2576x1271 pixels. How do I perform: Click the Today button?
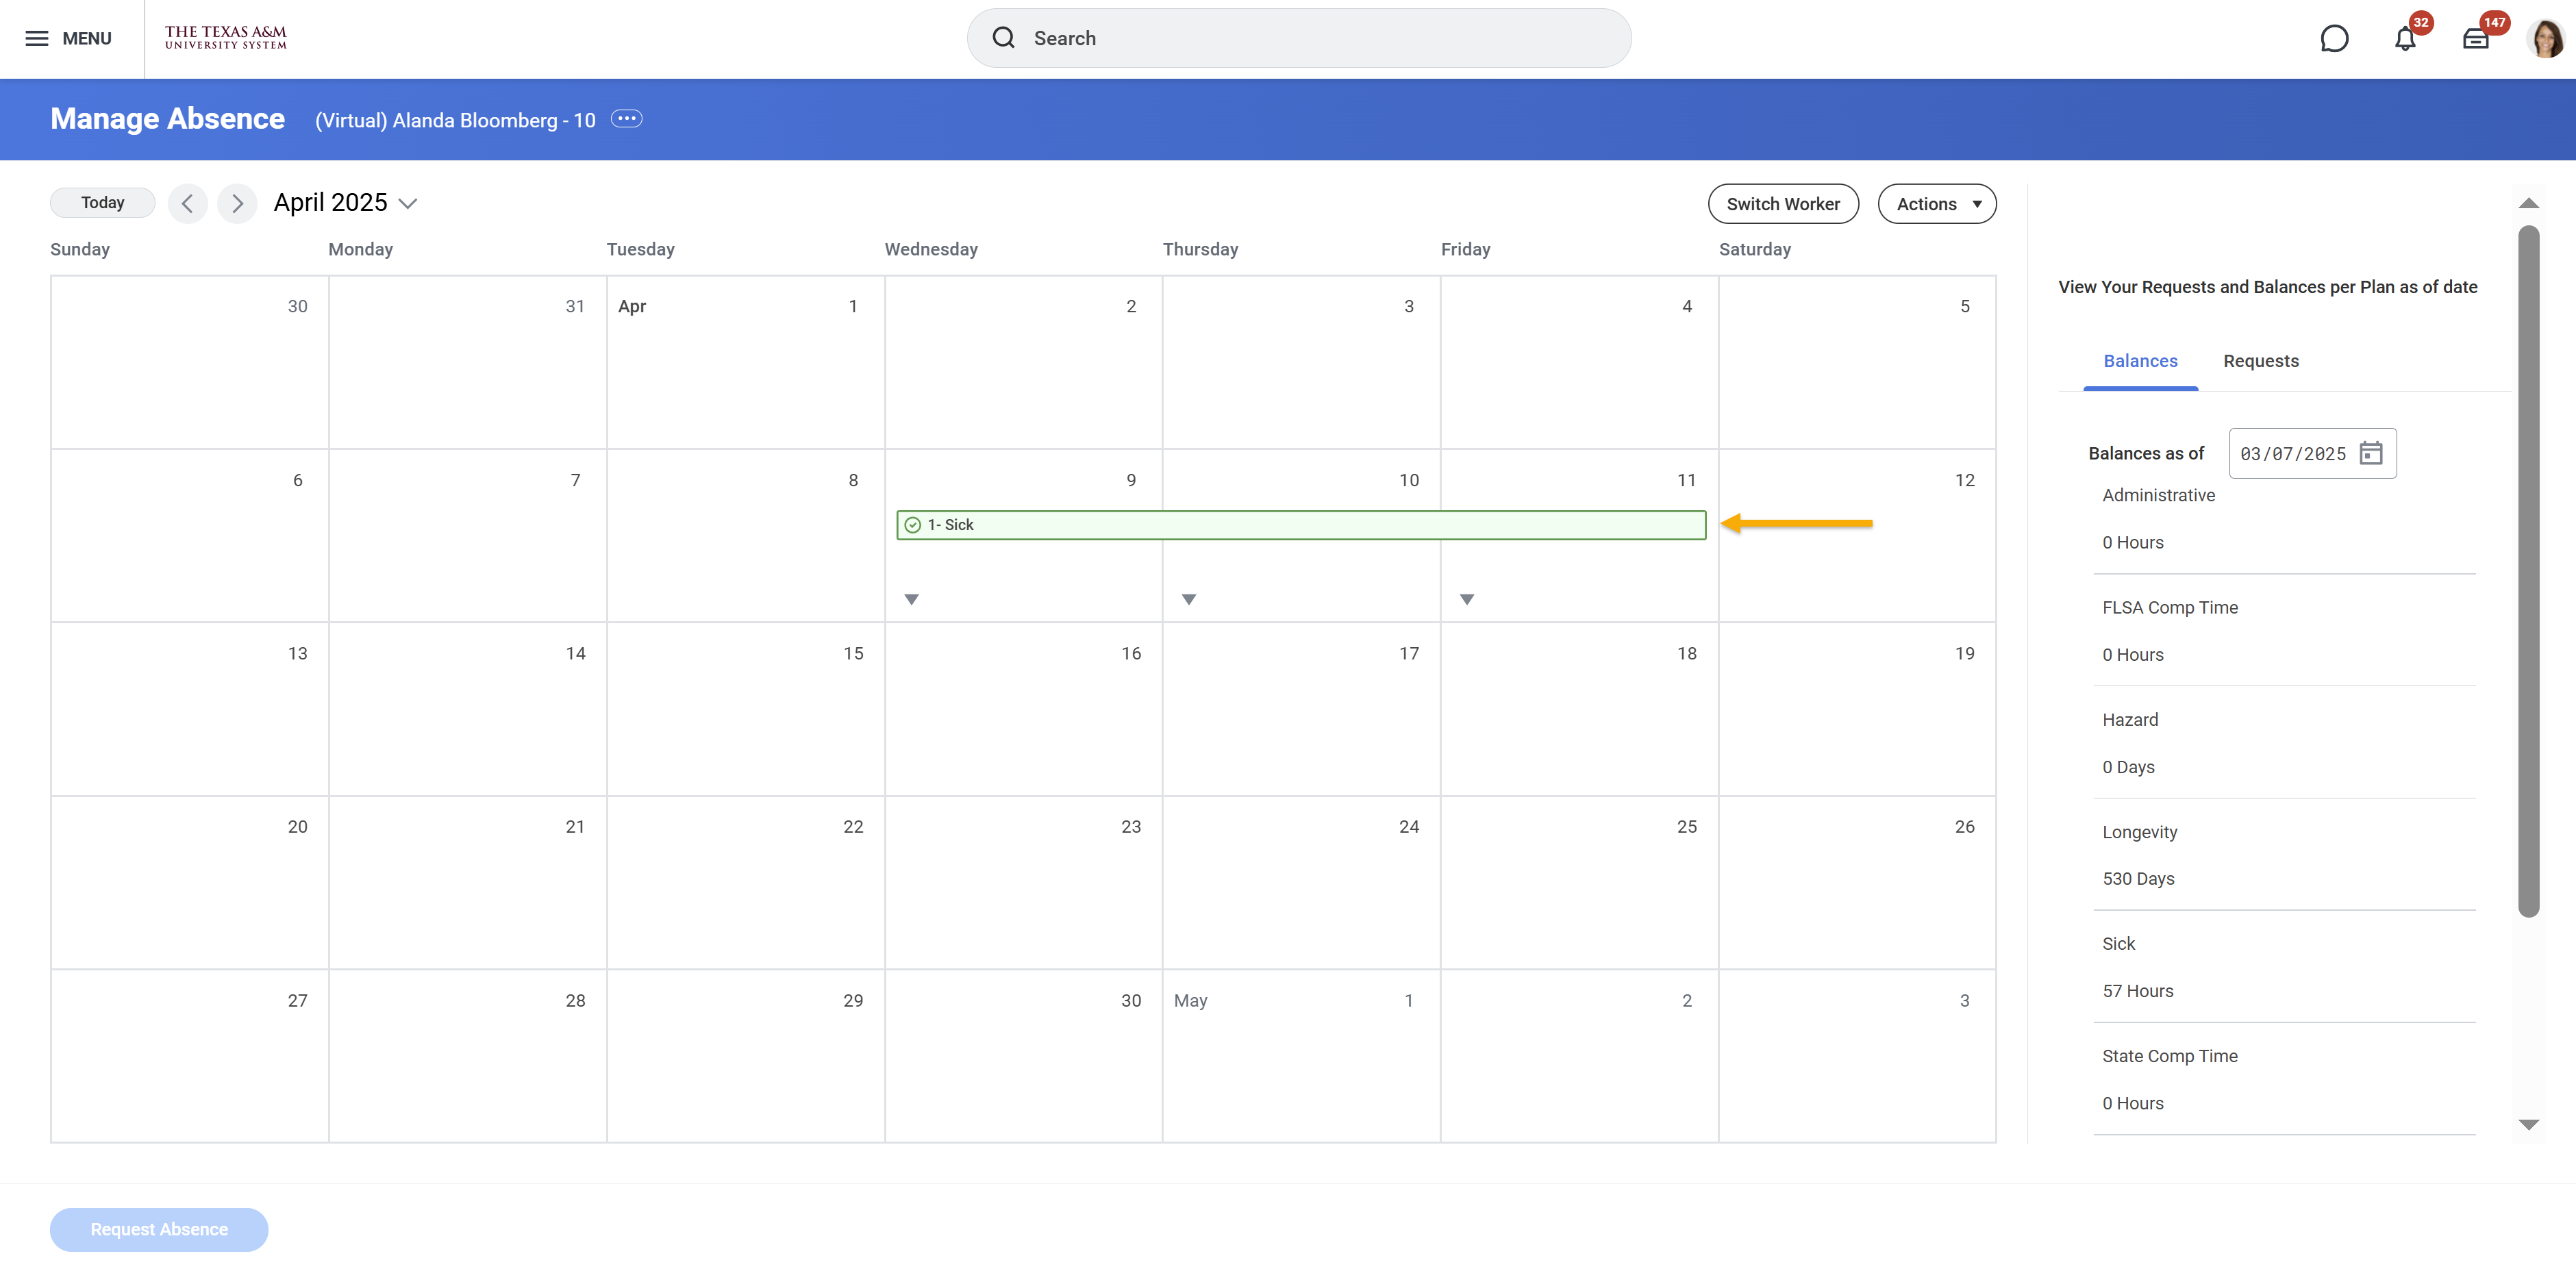[103, 203]
